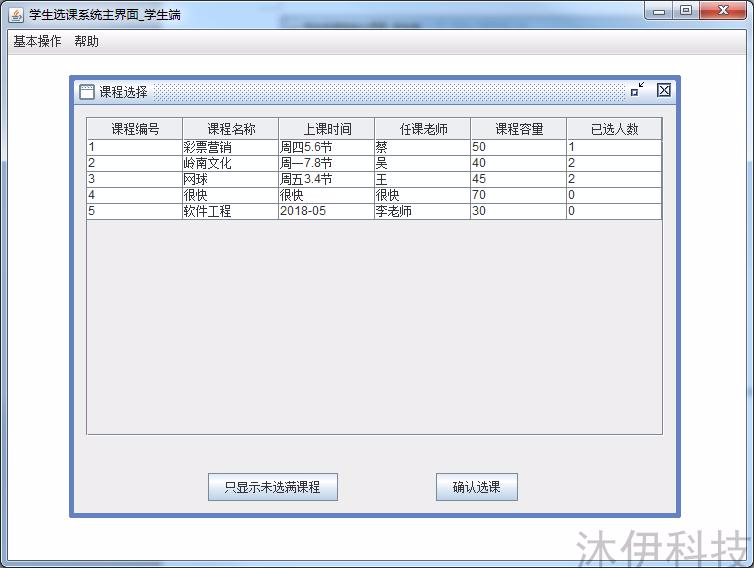The height and width of the screenshot is (568, 754).
Task: Click the 课程容量 column header
Action: click(518, 129)
